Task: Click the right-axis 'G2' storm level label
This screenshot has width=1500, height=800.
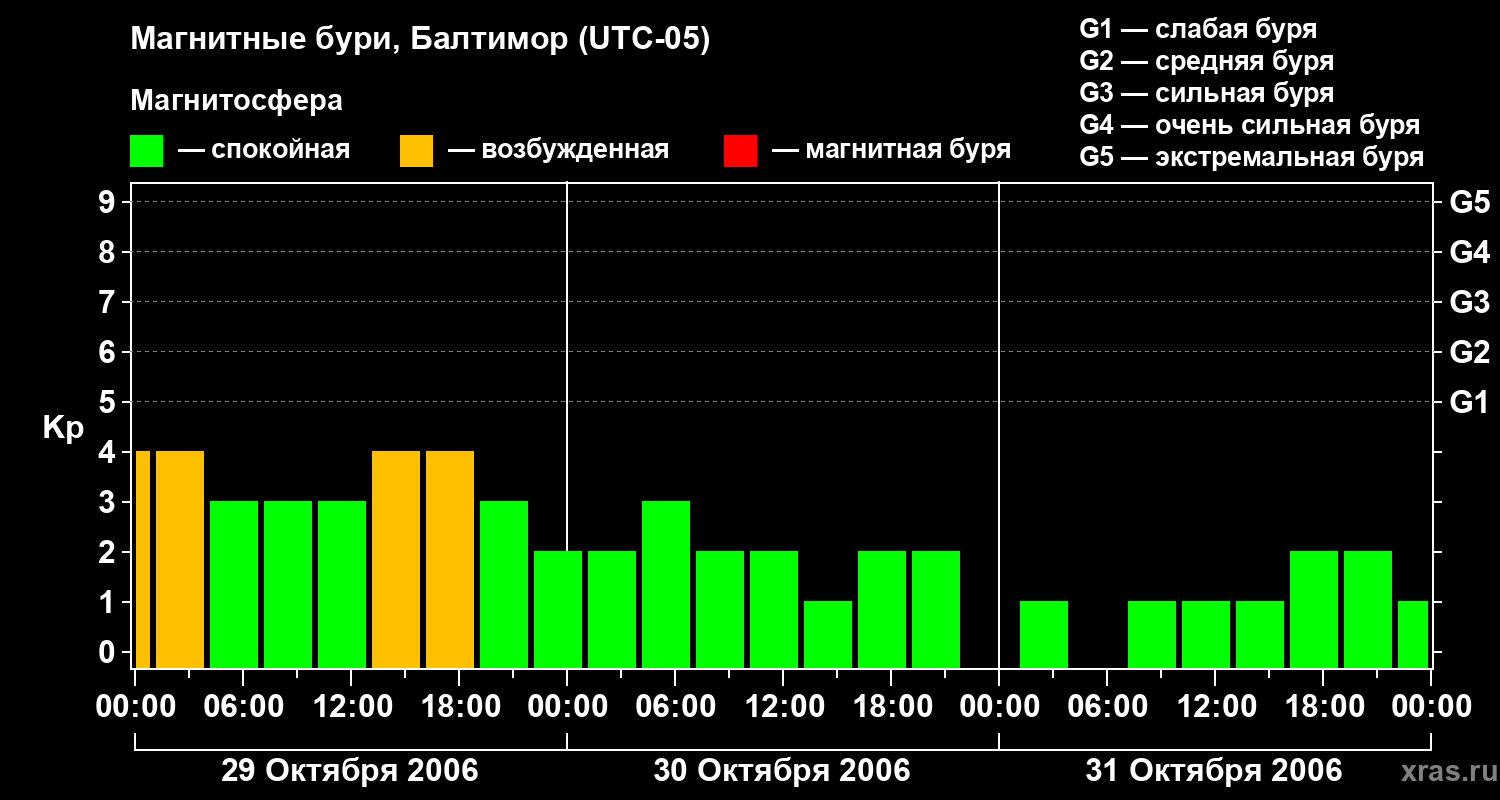Action: point(1469,352)
